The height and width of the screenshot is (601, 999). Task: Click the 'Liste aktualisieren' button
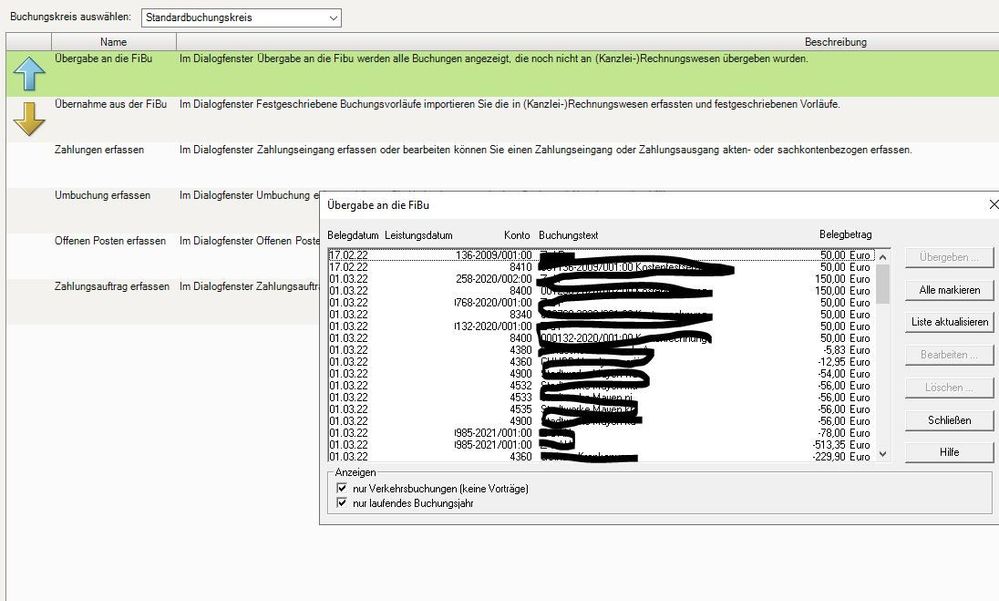[x=949, y=322]
